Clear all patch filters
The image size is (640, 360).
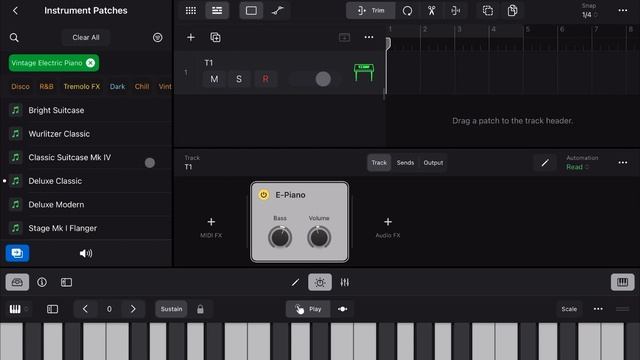point(86,38)
